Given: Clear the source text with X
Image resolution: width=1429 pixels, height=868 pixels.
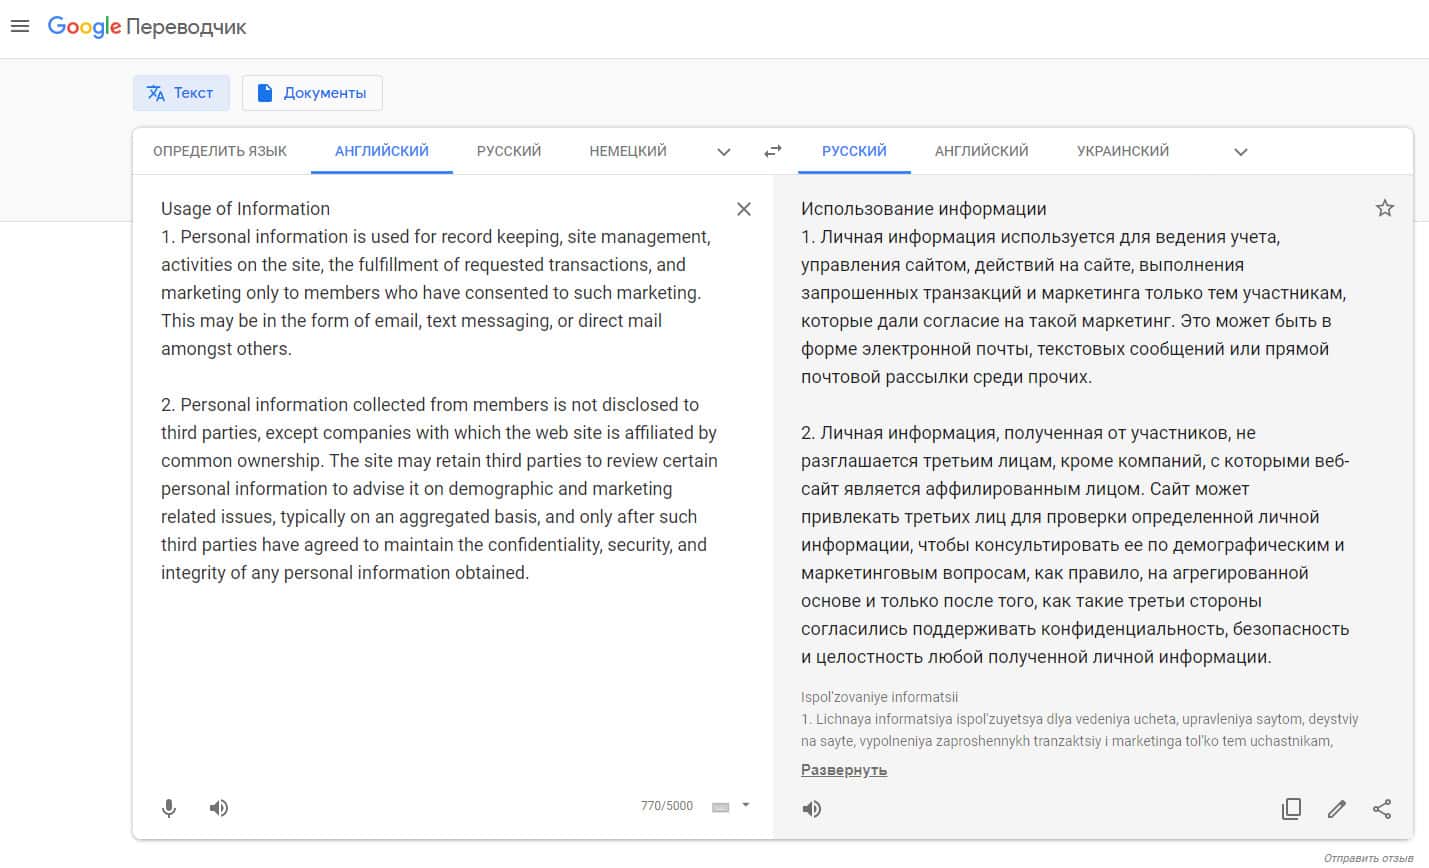Looking at the screenshot, I should (x=744, y=209).
